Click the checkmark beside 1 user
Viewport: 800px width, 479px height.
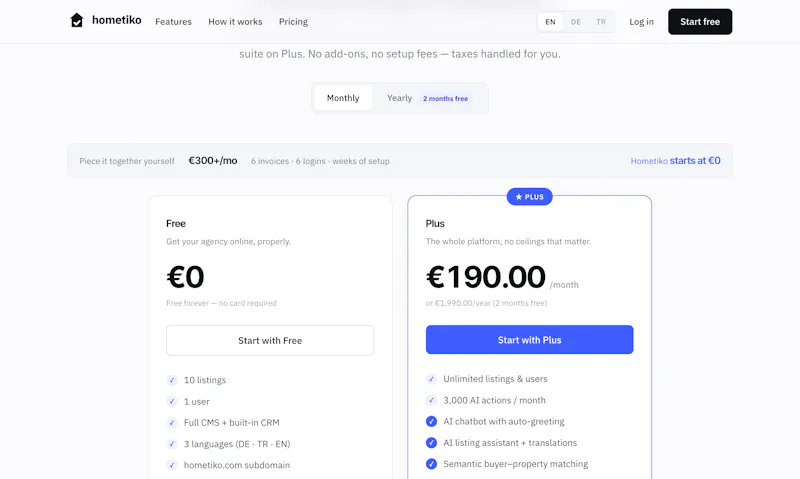pos(172,401)
